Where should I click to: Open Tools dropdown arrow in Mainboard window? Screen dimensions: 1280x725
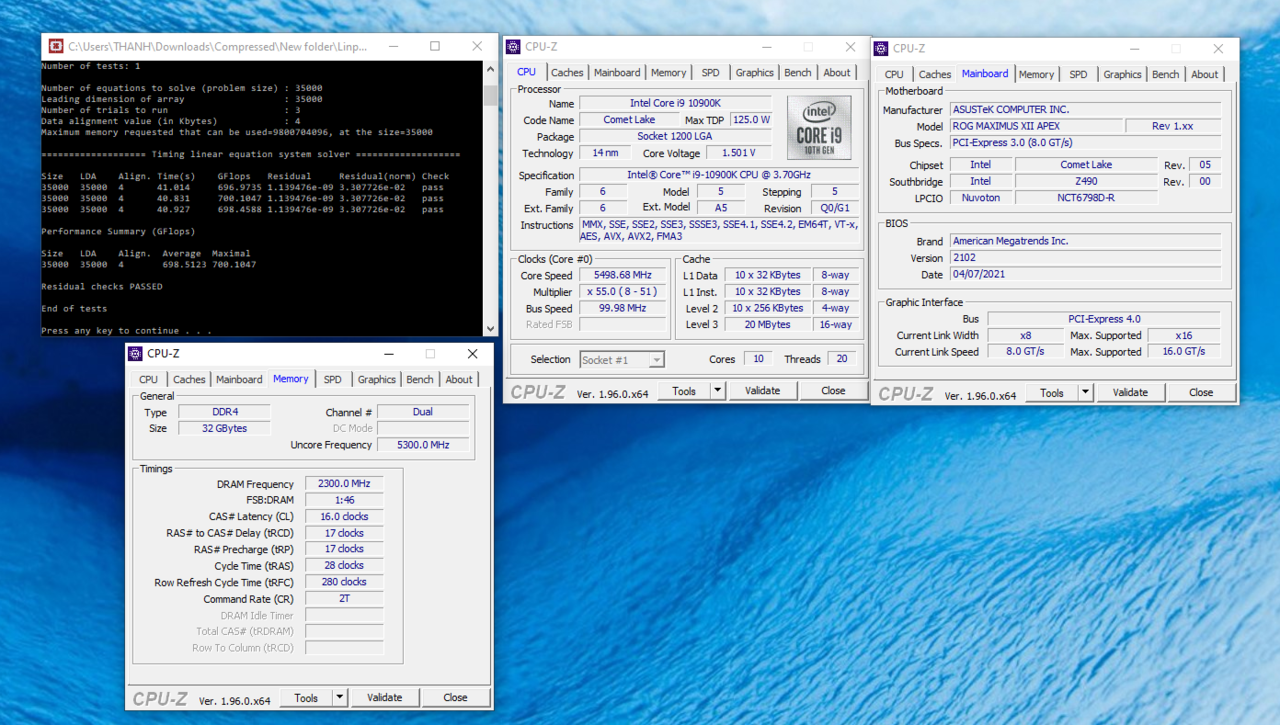point(1085,393)
